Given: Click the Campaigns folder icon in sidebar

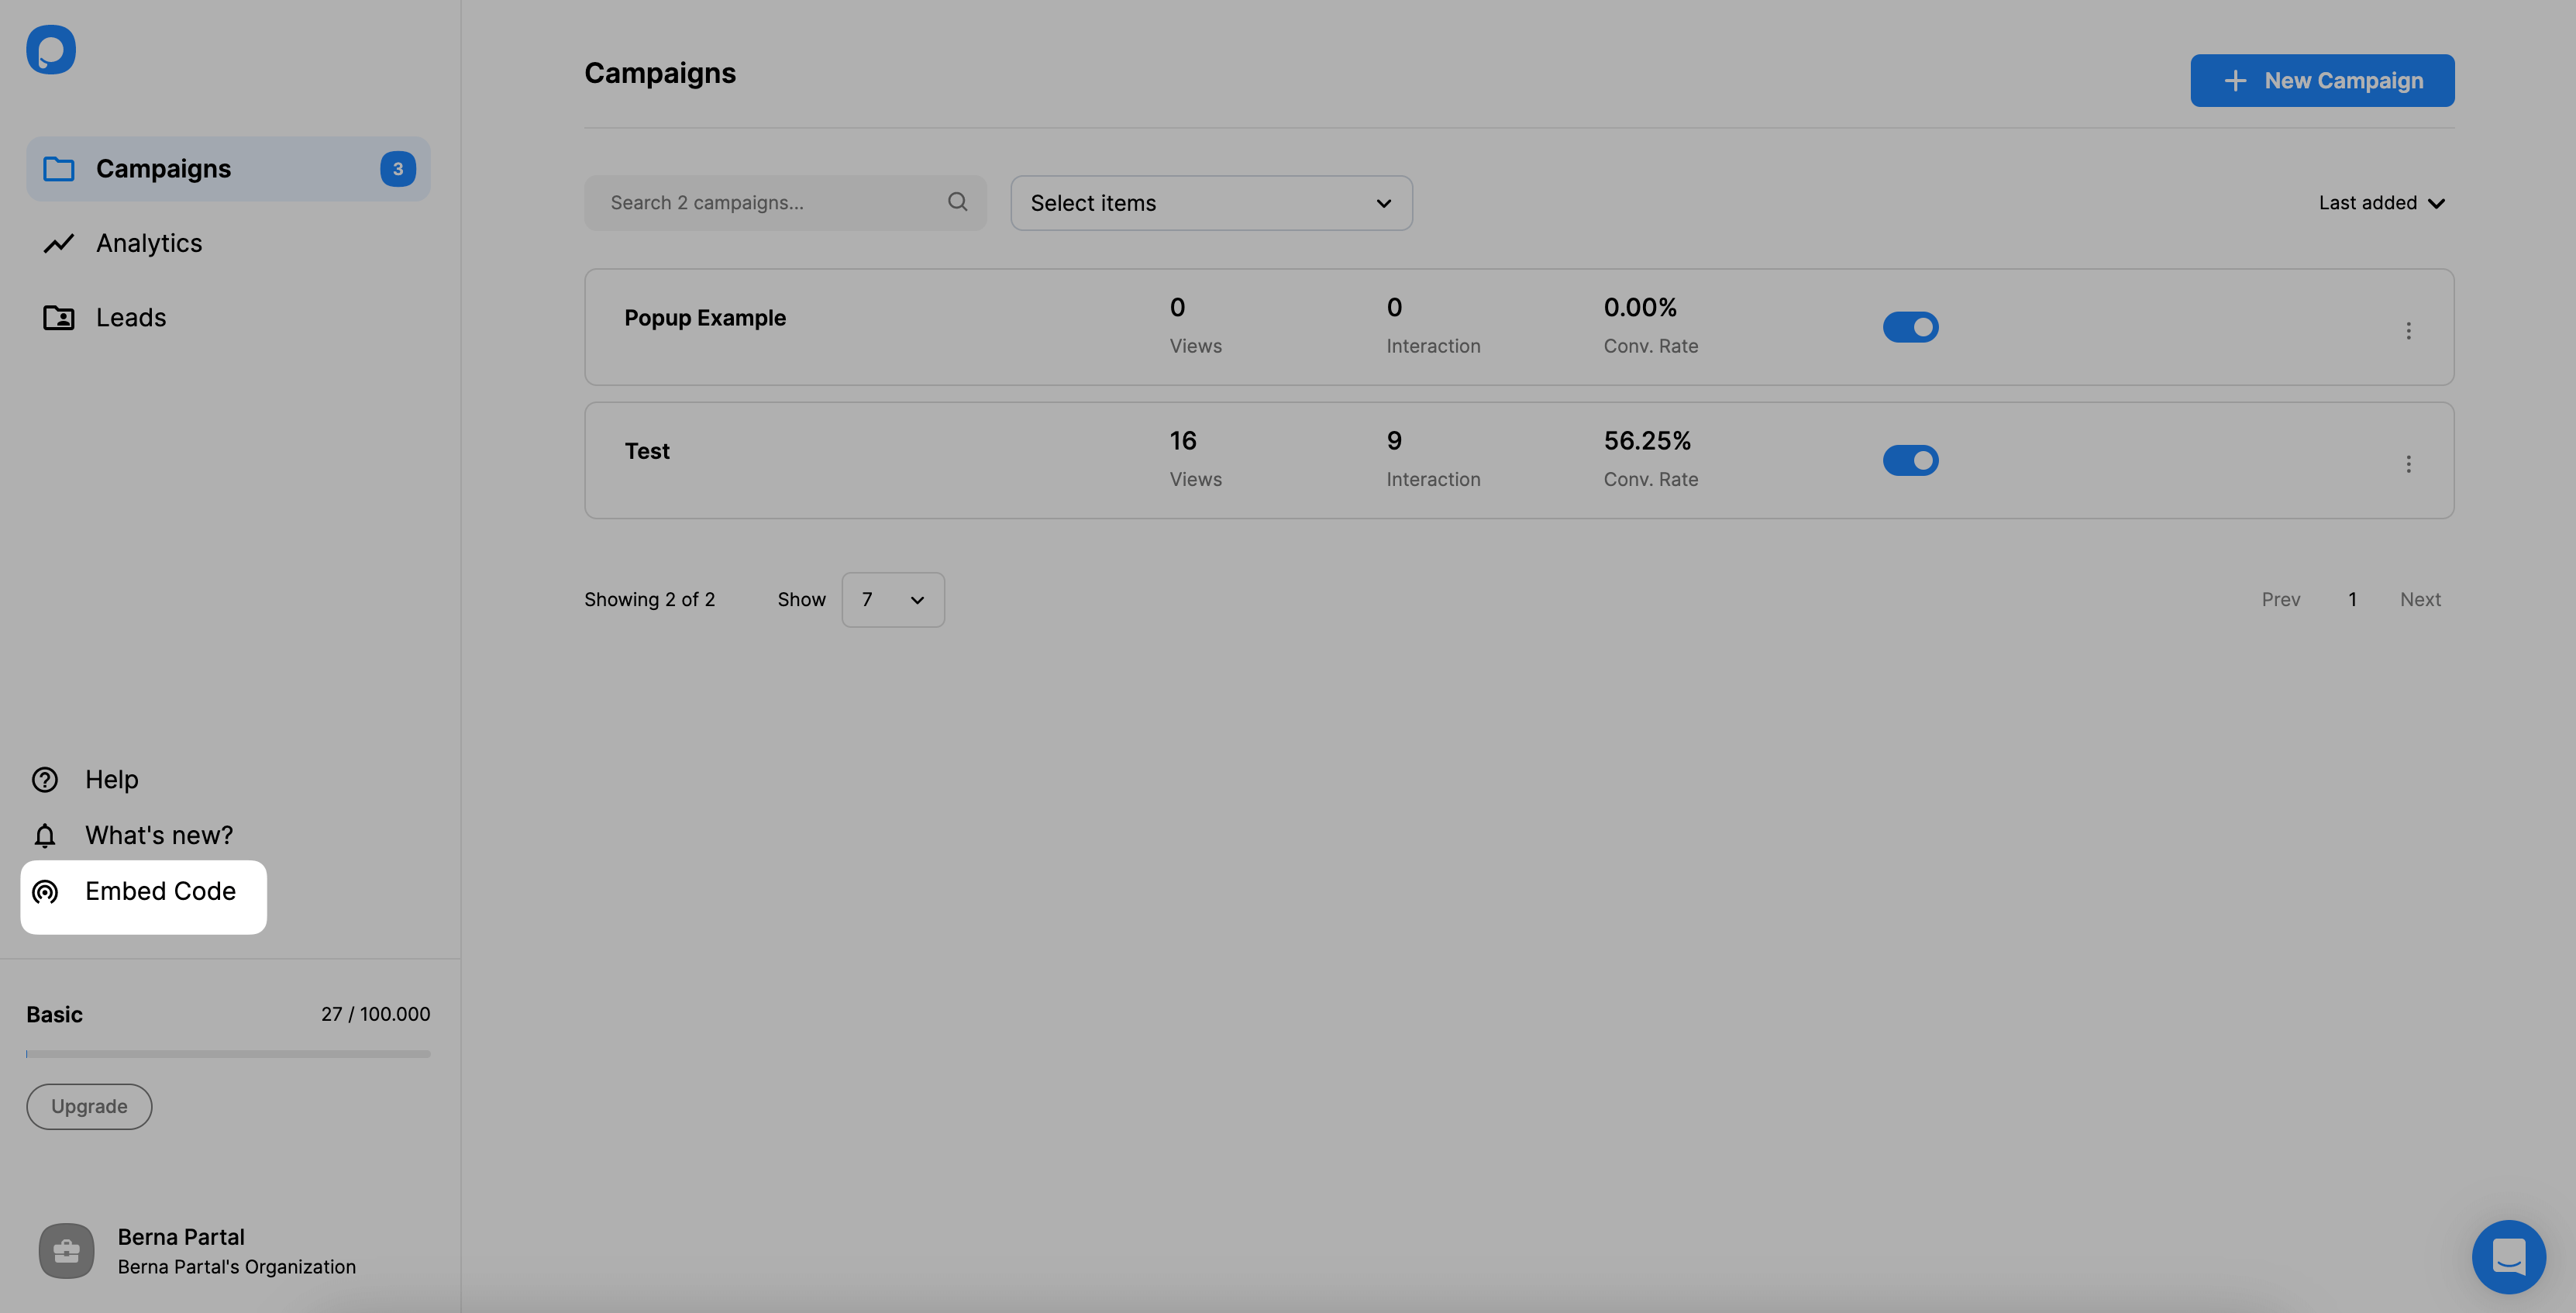Looking at the screenshot, I should (55, 167).
